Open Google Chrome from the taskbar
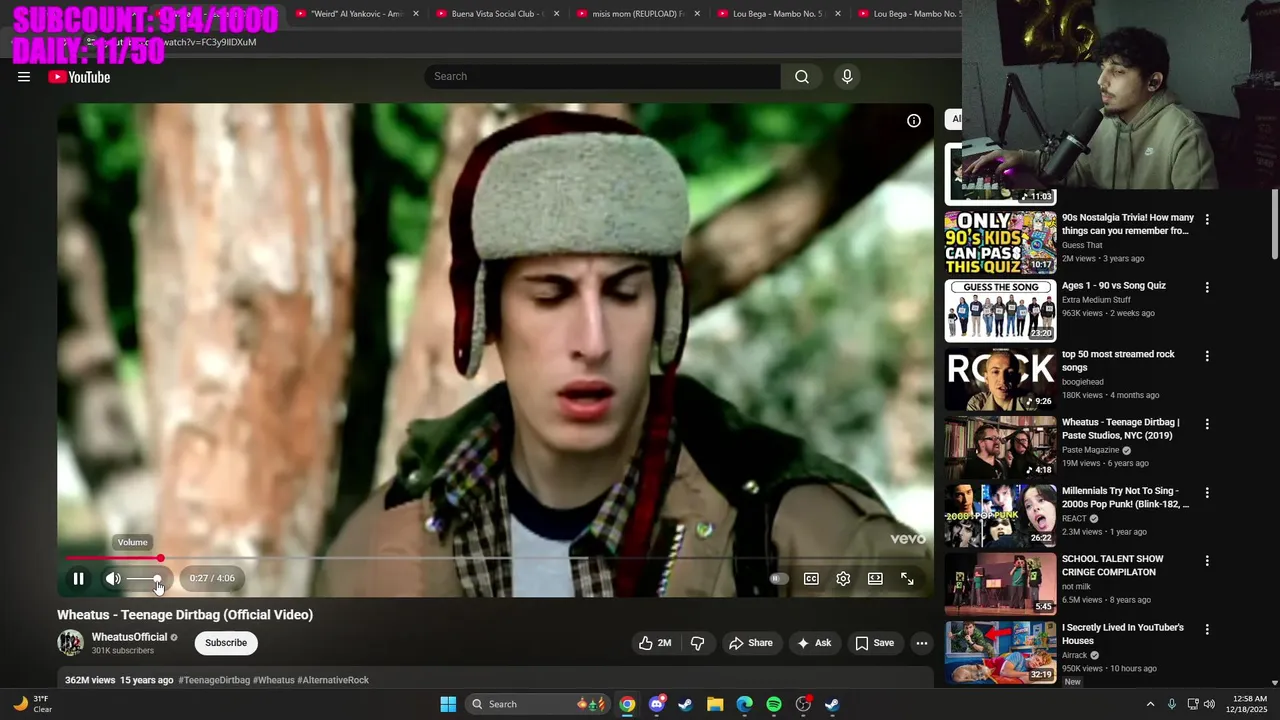This screenshot has width=1280, height=720. [627, 704]
